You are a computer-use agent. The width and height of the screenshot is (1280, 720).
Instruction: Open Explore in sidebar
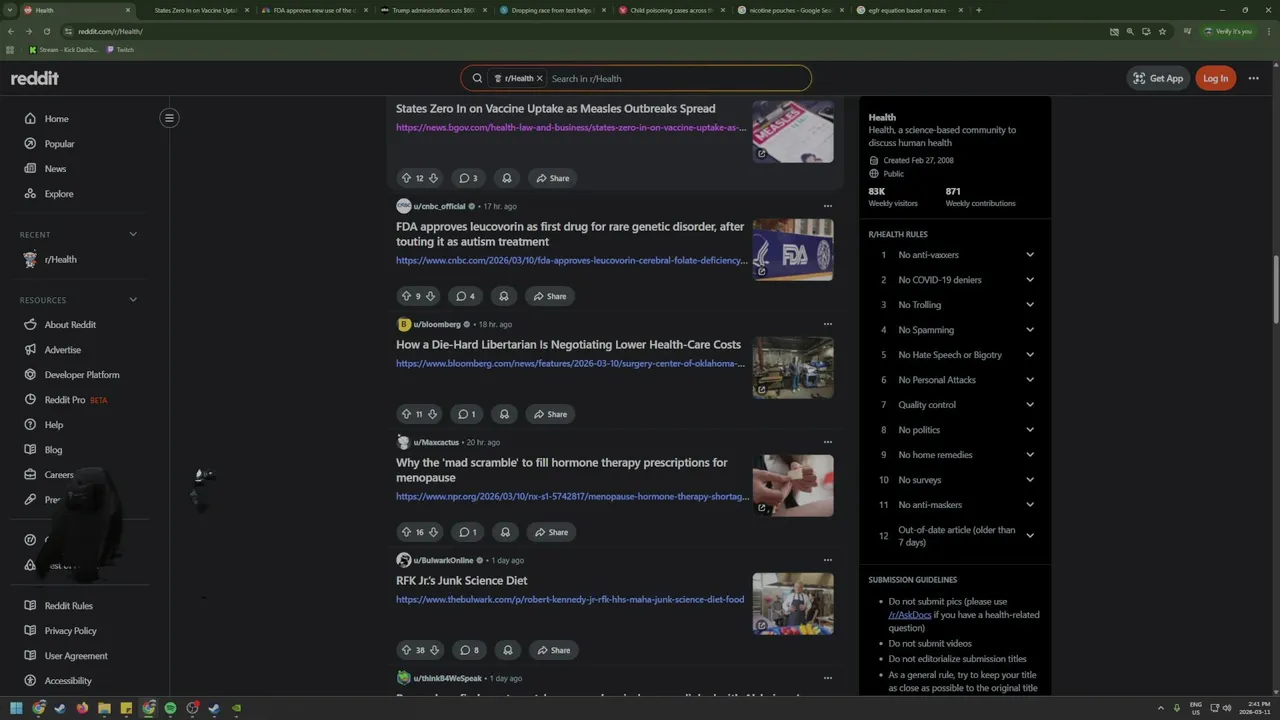click(59, 194)
